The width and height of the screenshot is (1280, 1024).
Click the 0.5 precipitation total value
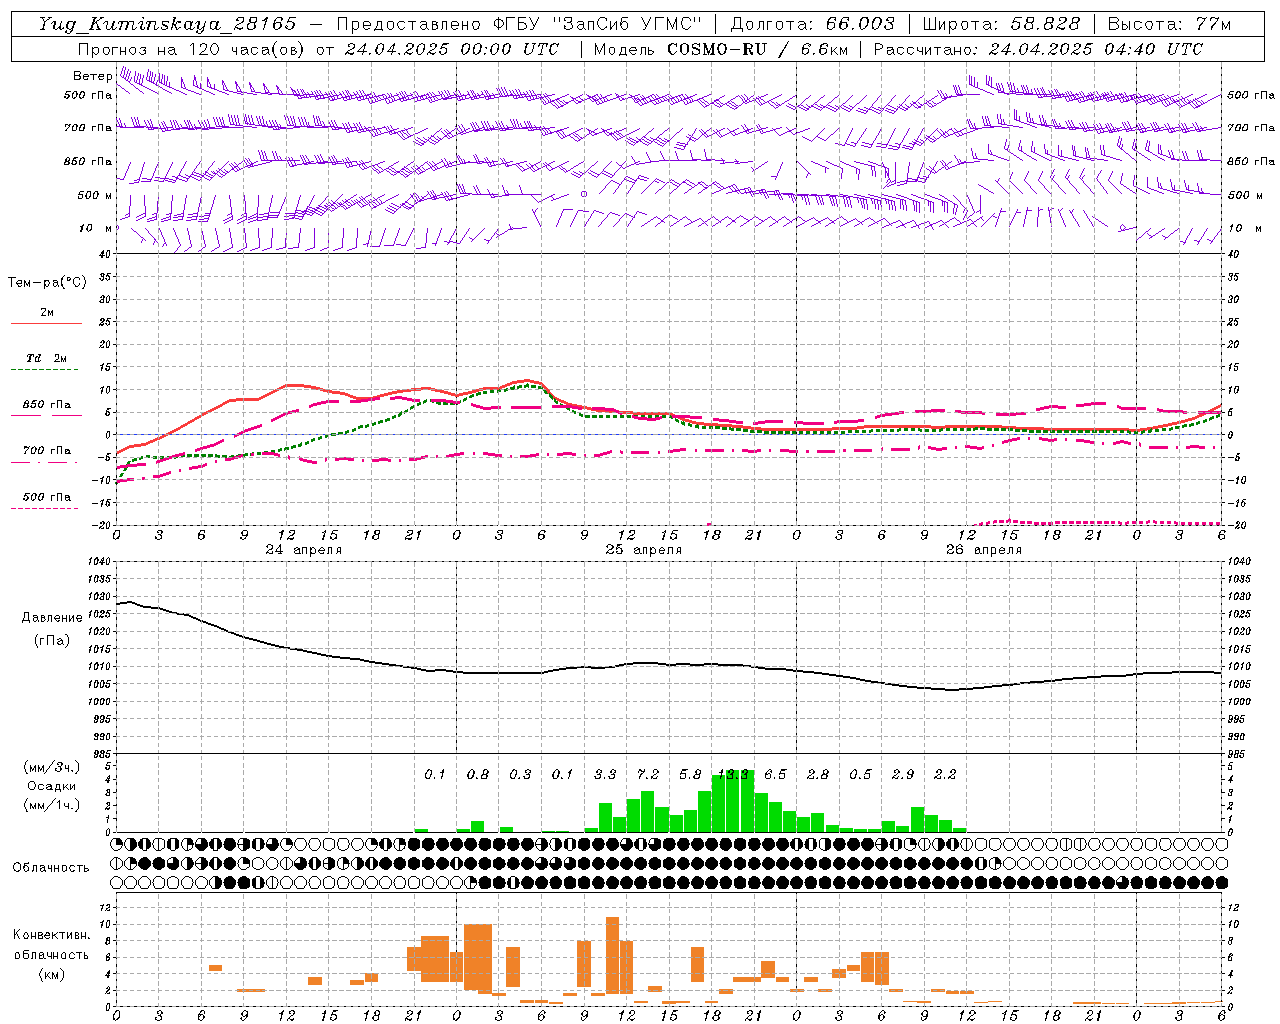860,775
